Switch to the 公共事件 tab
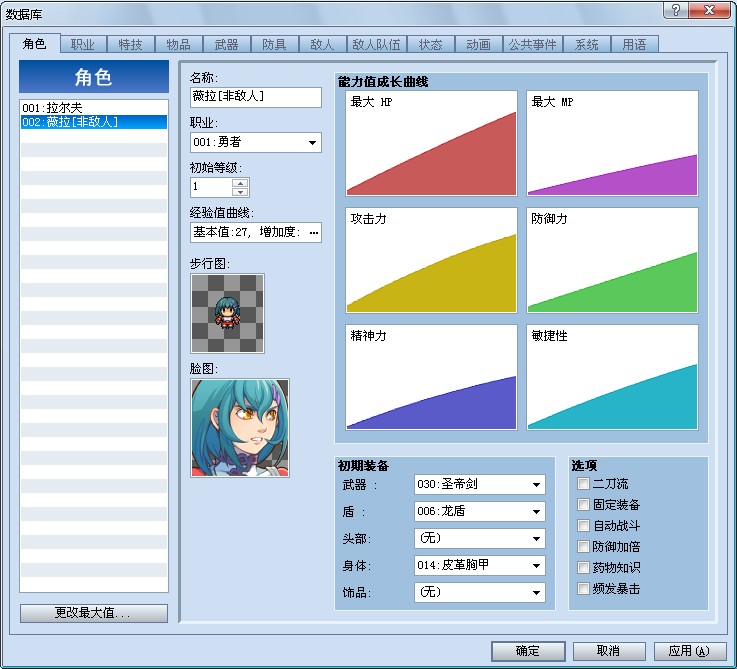Screen dimensions: 737x669 [533, 45]
